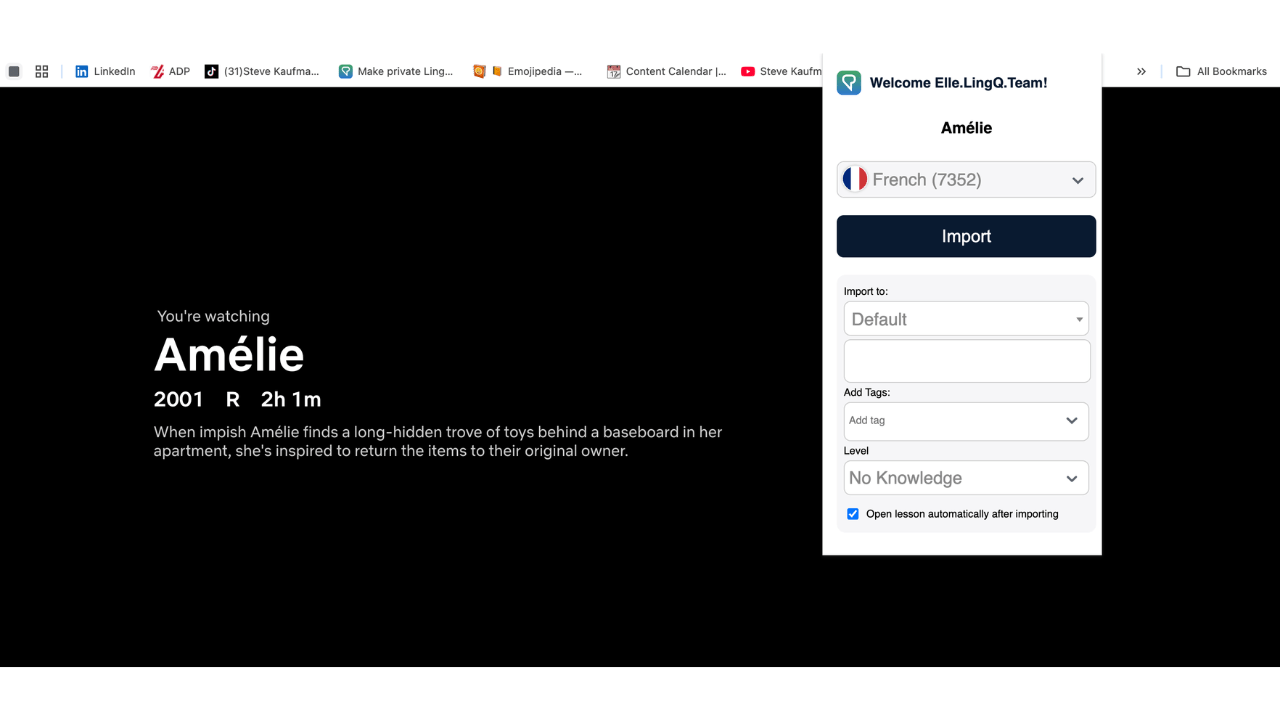The width and height of the screenshot is (1280, 720).
Task: Open the Emojipedia bookmark
Action: pyautogui.click(x=527, y=71)
